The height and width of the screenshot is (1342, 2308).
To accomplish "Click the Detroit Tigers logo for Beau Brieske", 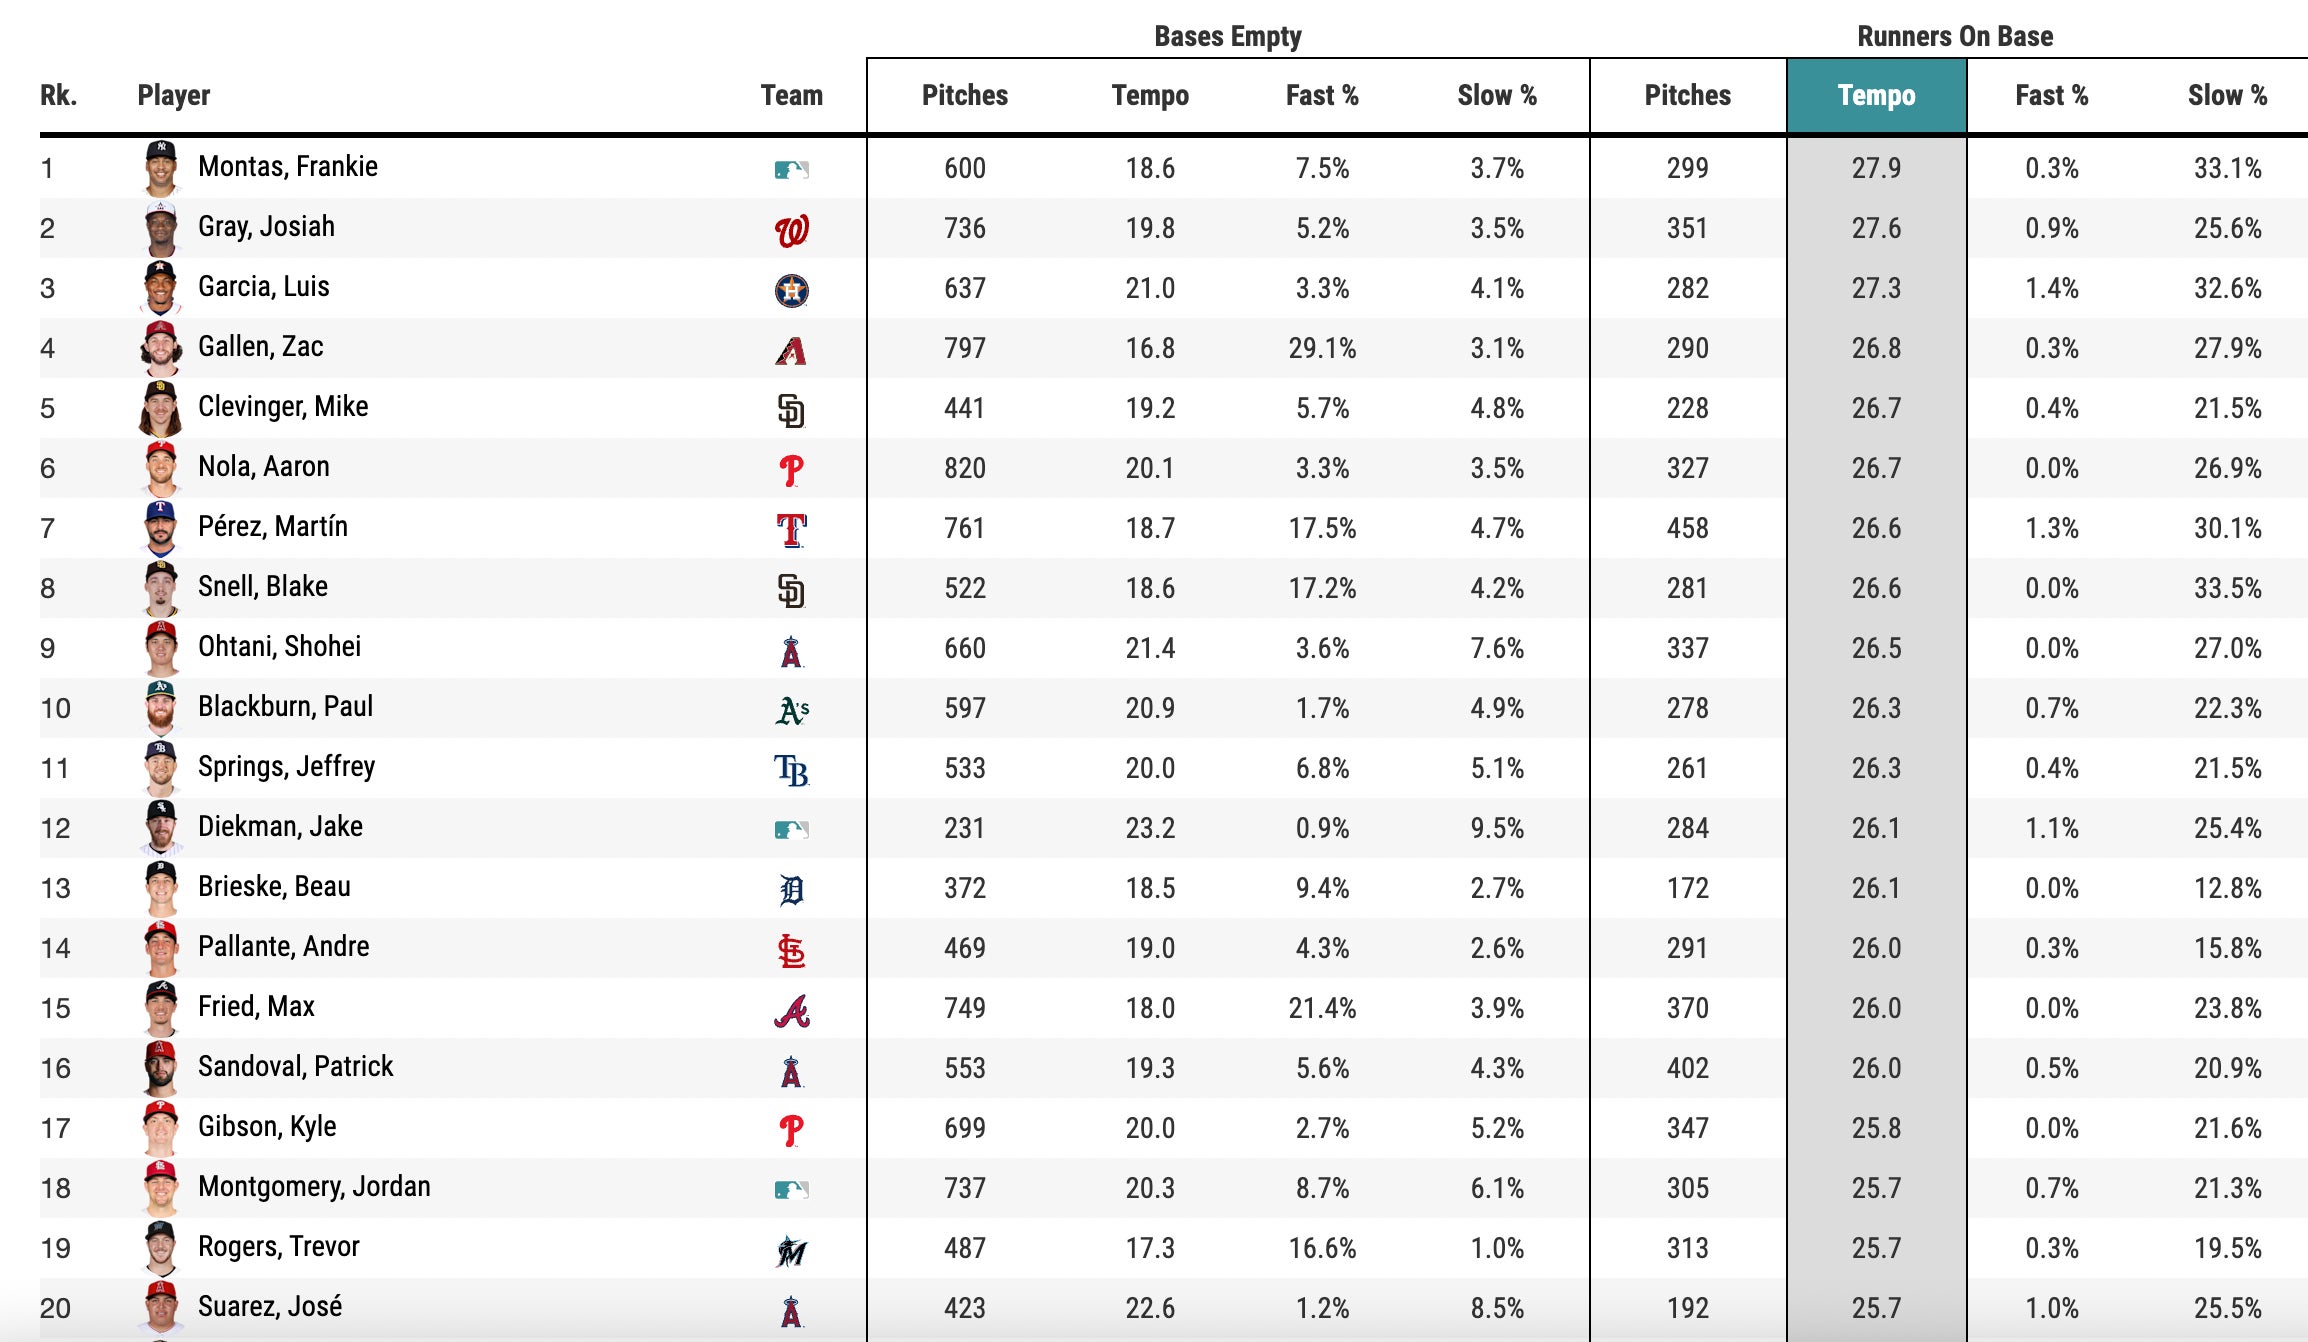I will pyautogui.click(x=791, y=889).
